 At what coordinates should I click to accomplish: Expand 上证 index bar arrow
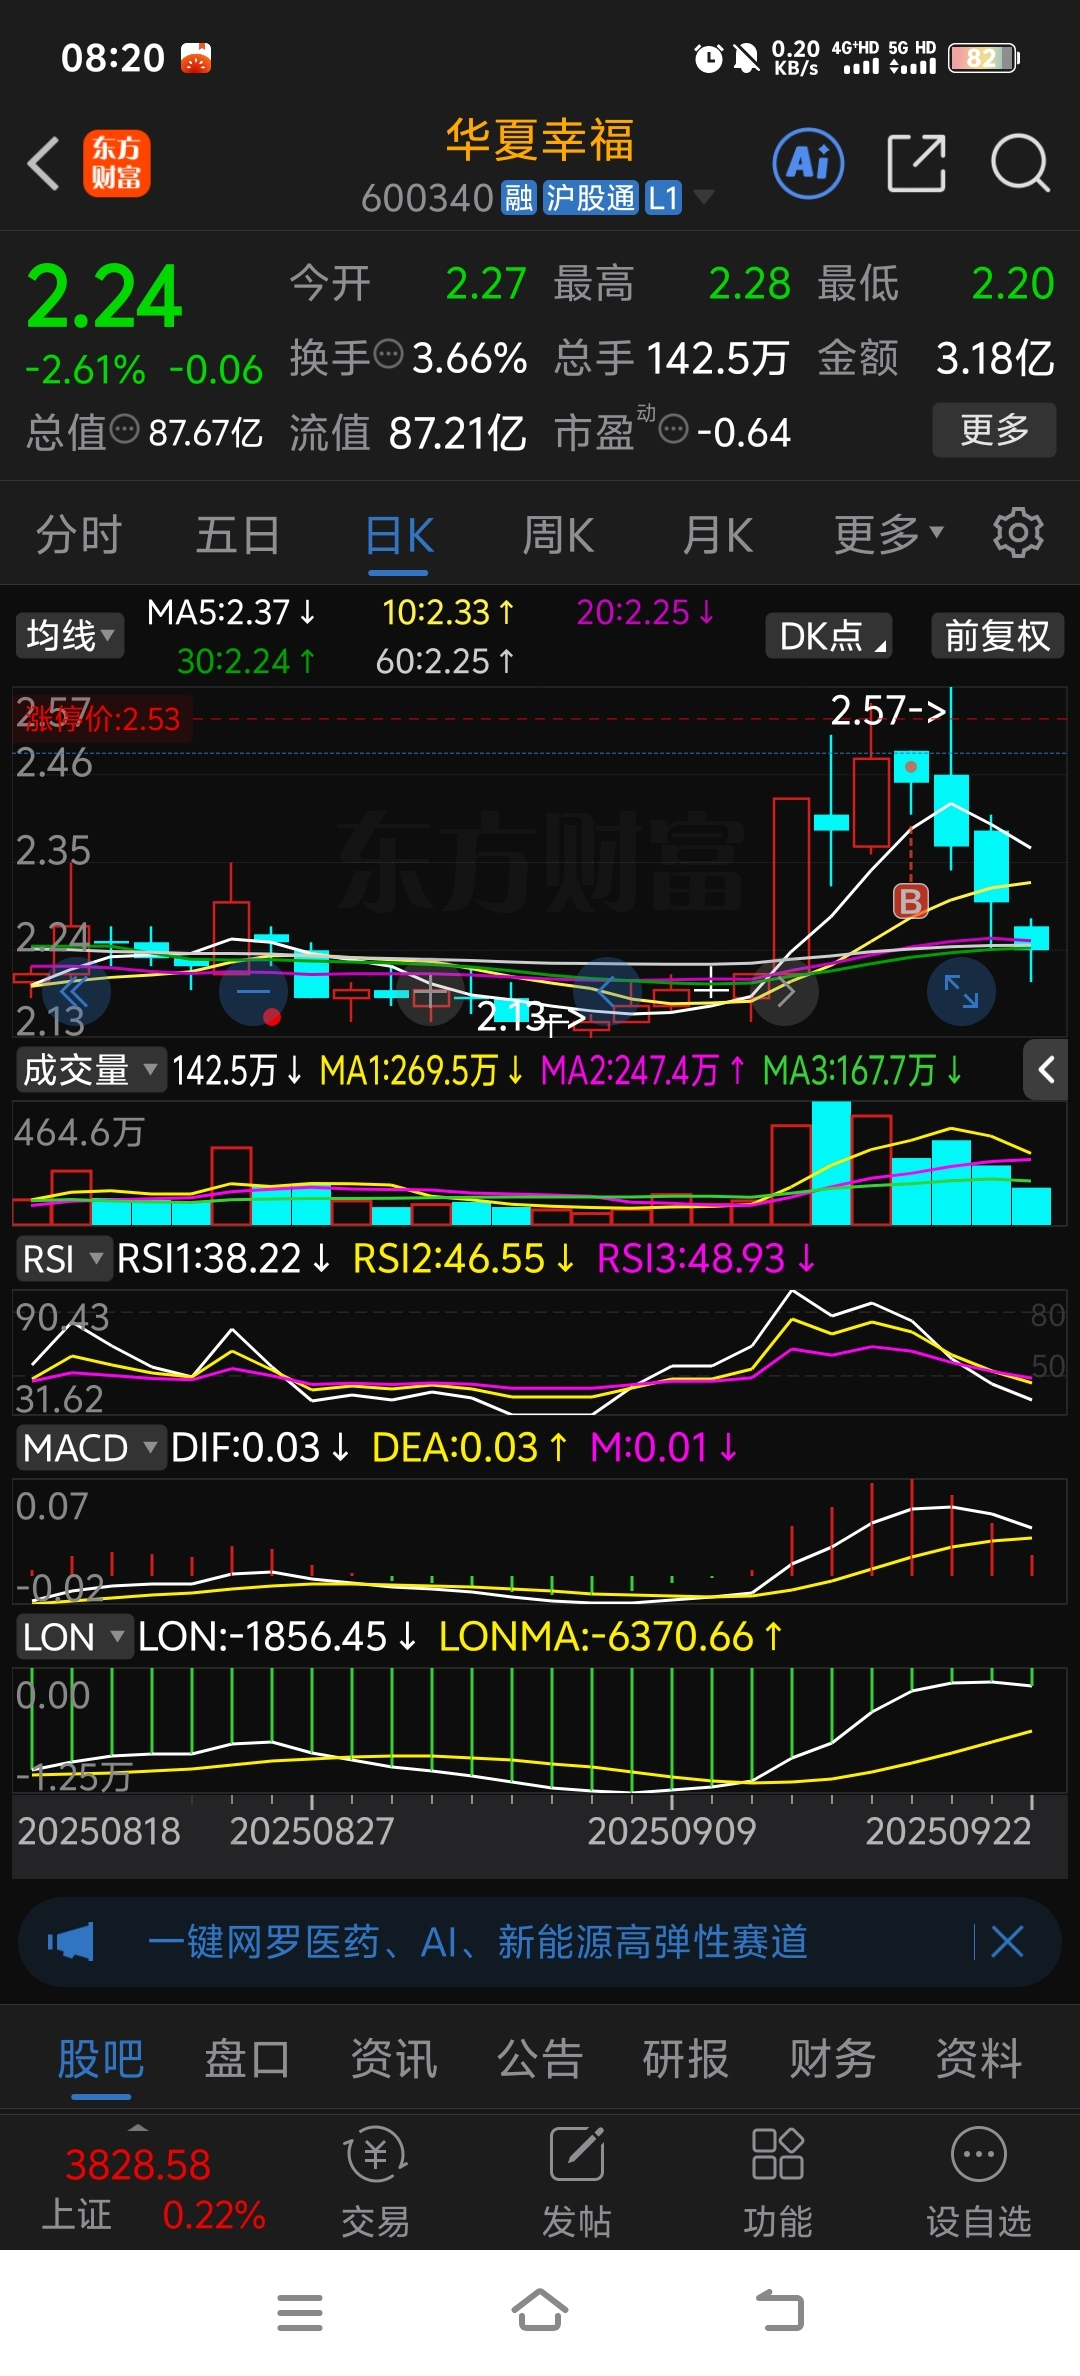pyautogui.click(x=138, y=2127)
